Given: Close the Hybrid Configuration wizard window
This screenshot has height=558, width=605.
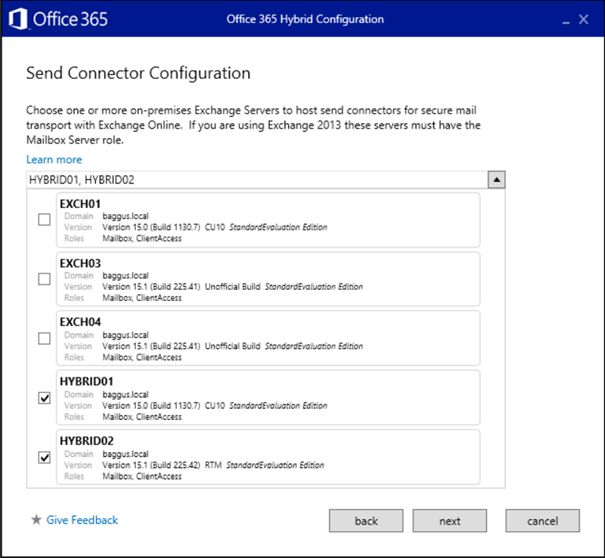Looking at the screenshot, I should pos(584,18).
